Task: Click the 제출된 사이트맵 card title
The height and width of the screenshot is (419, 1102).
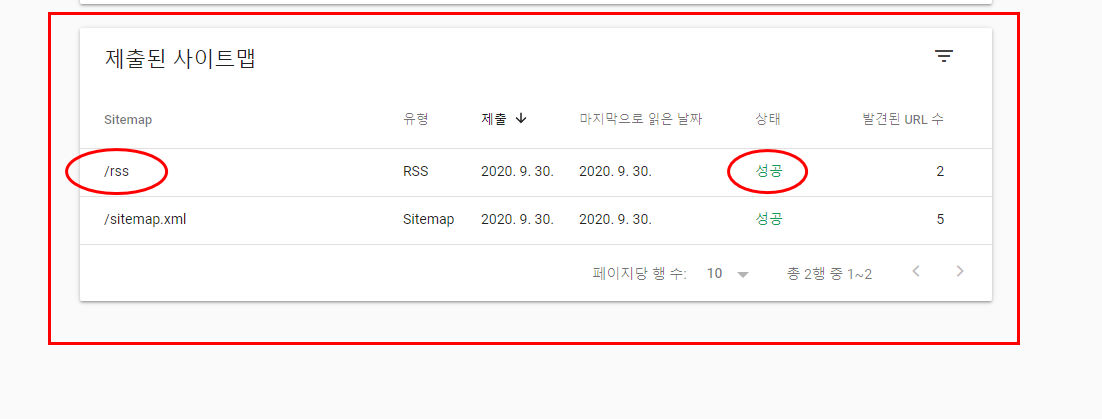Action: click(179, 59)
